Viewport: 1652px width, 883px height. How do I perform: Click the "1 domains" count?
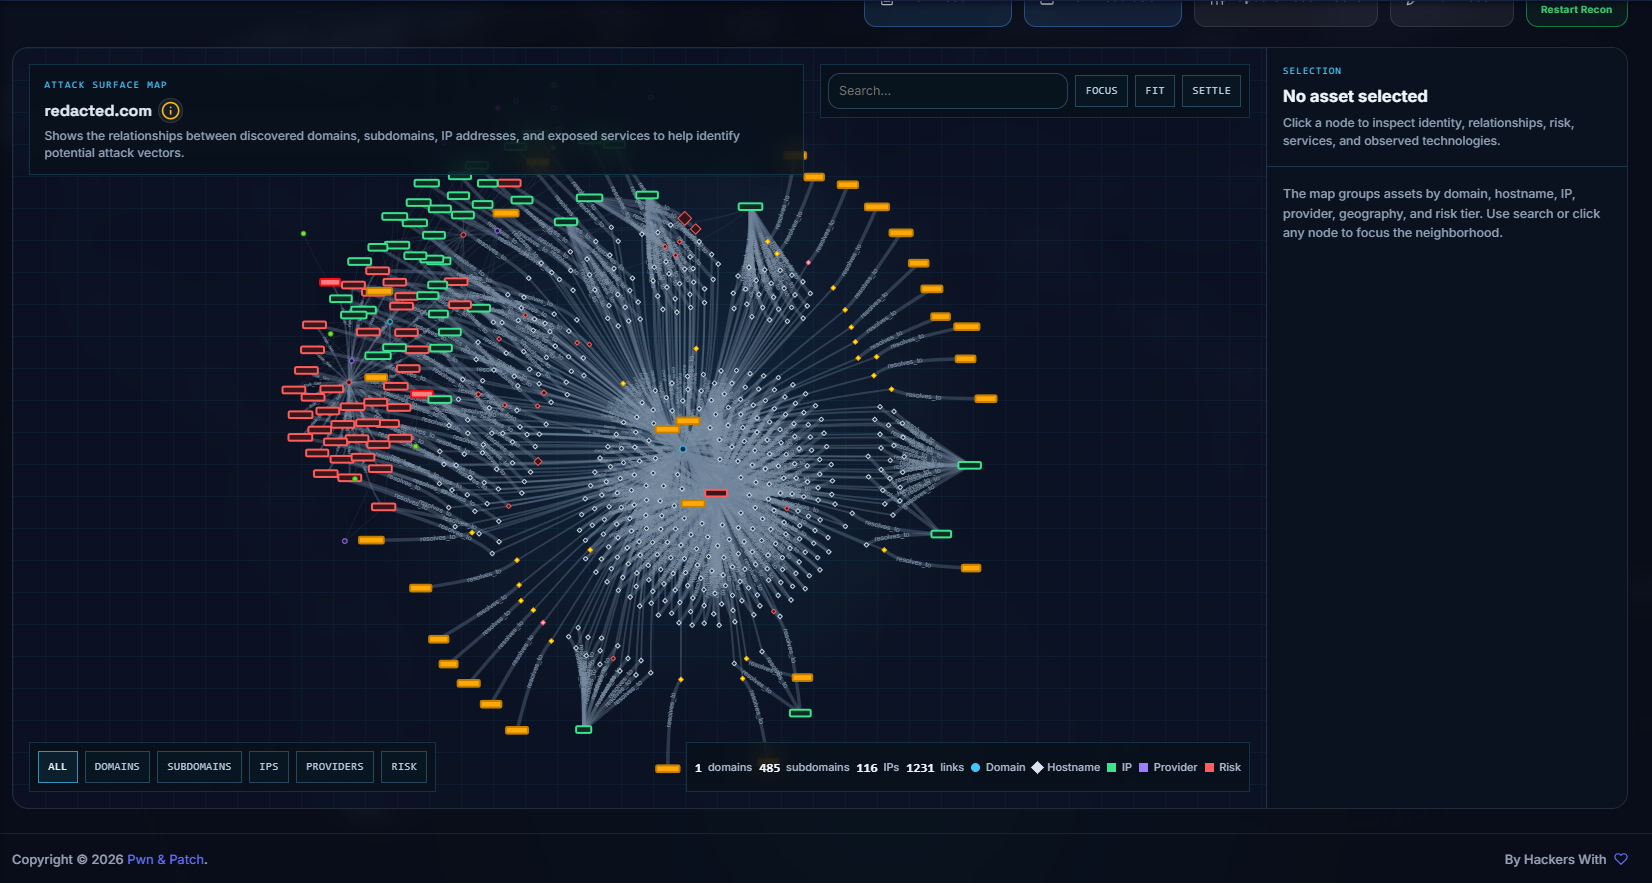coord(723,768)
